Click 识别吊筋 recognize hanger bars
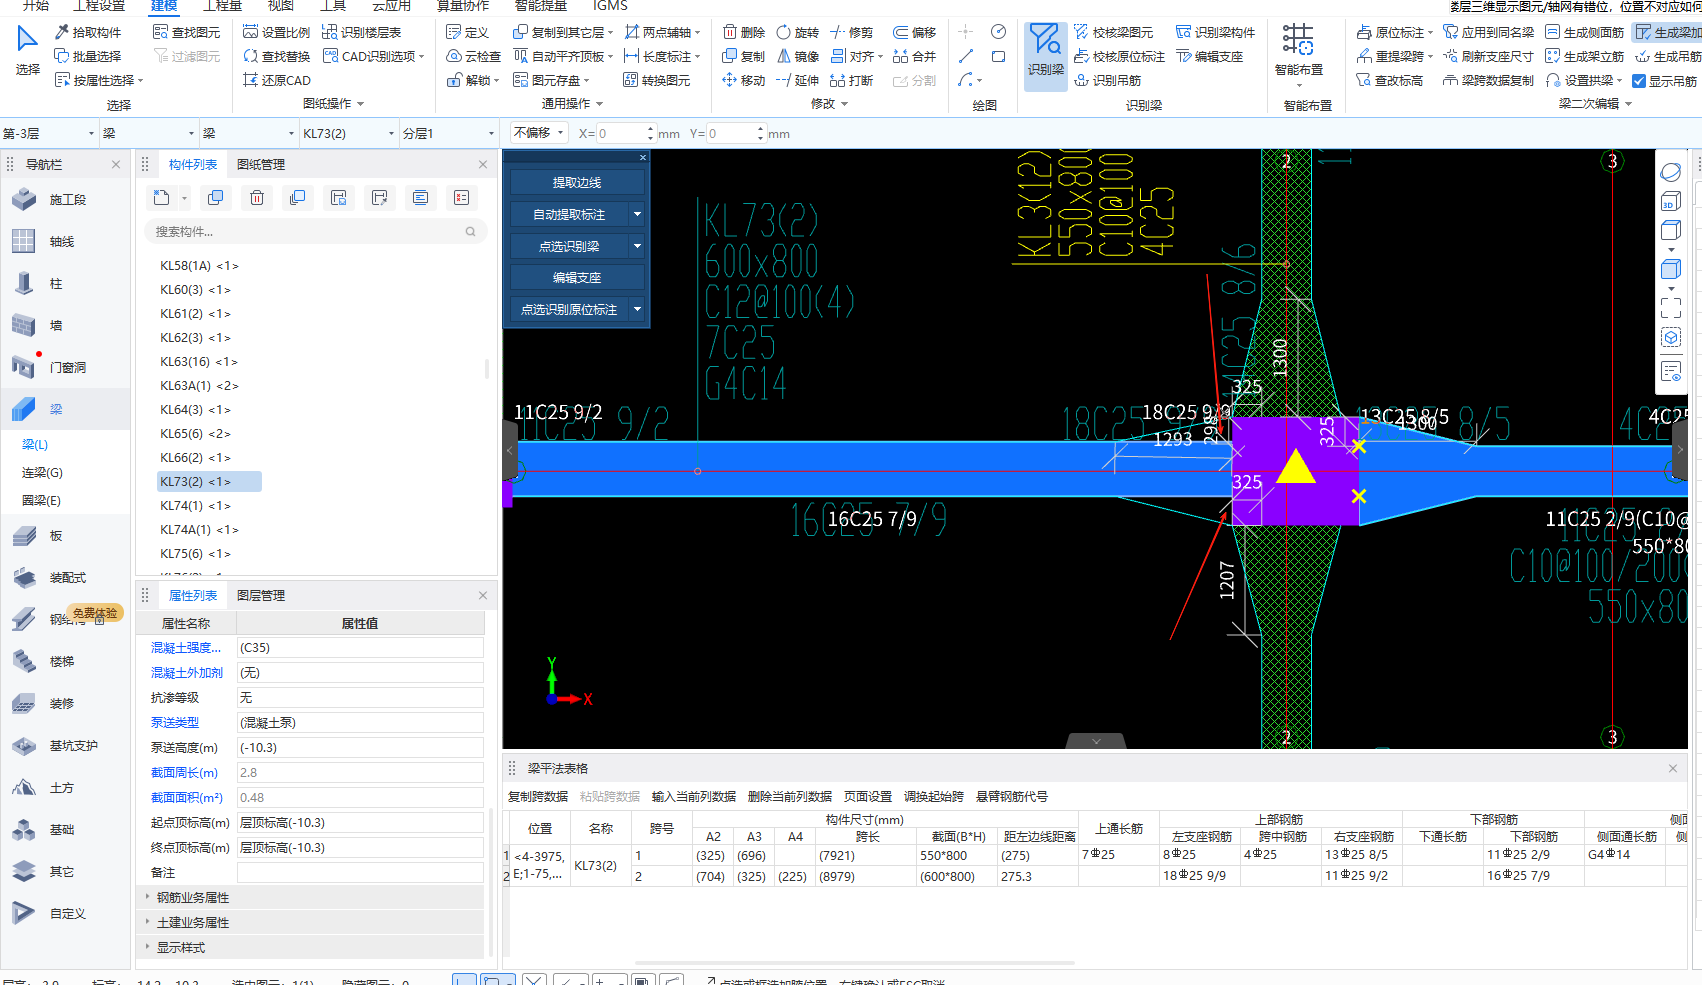 pyautogui.click(x=1107, y=80)
